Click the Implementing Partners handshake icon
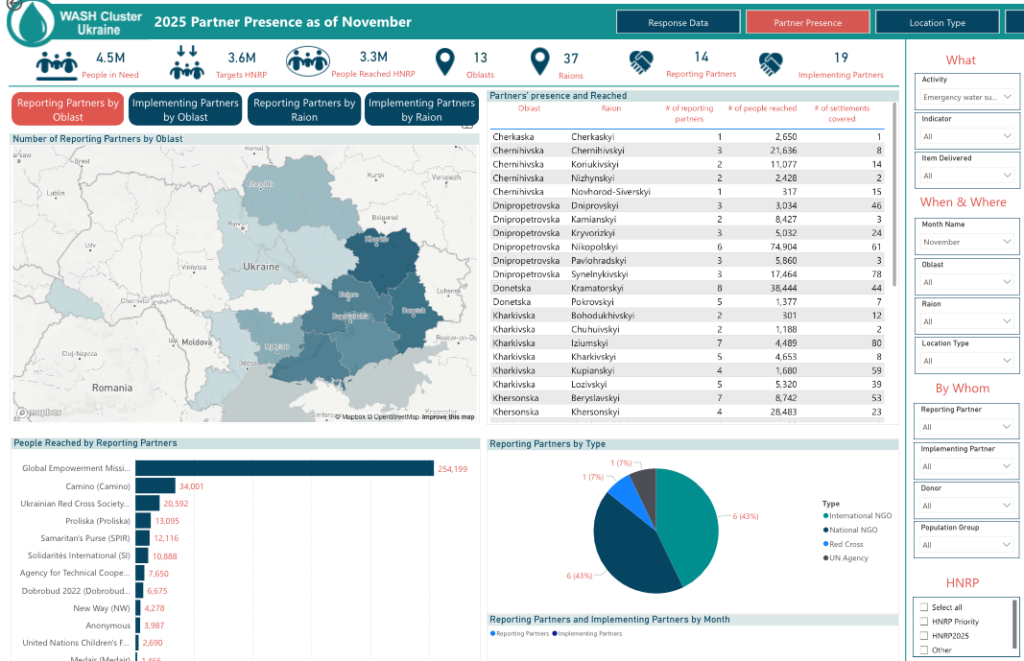The width and height of the screenshot is (1024, 661). tap(770, 64)
